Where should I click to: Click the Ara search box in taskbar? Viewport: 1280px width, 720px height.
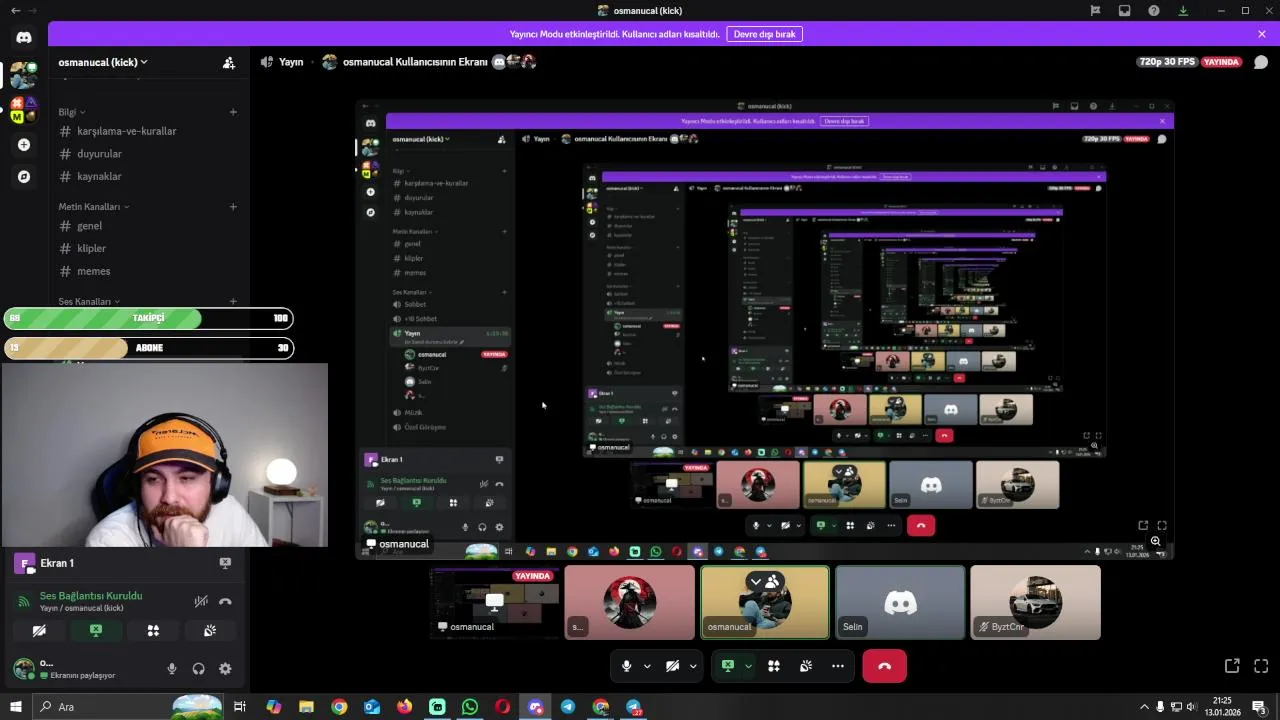(126, 707)
